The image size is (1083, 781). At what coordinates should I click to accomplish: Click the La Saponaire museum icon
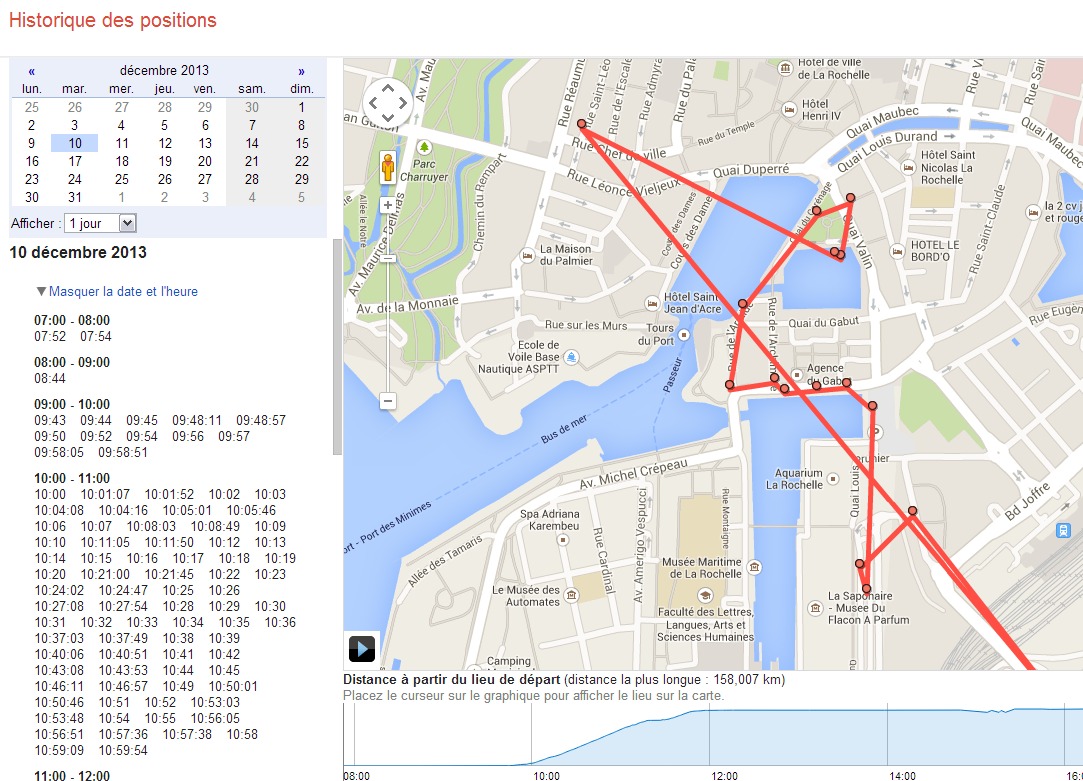816,608
